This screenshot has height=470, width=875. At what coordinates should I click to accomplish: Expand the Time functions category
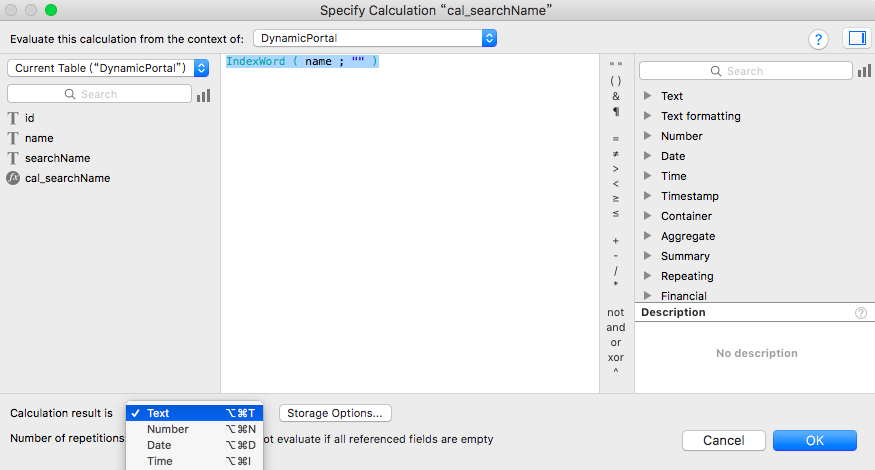pyautogui.click(x=647, y=176)
